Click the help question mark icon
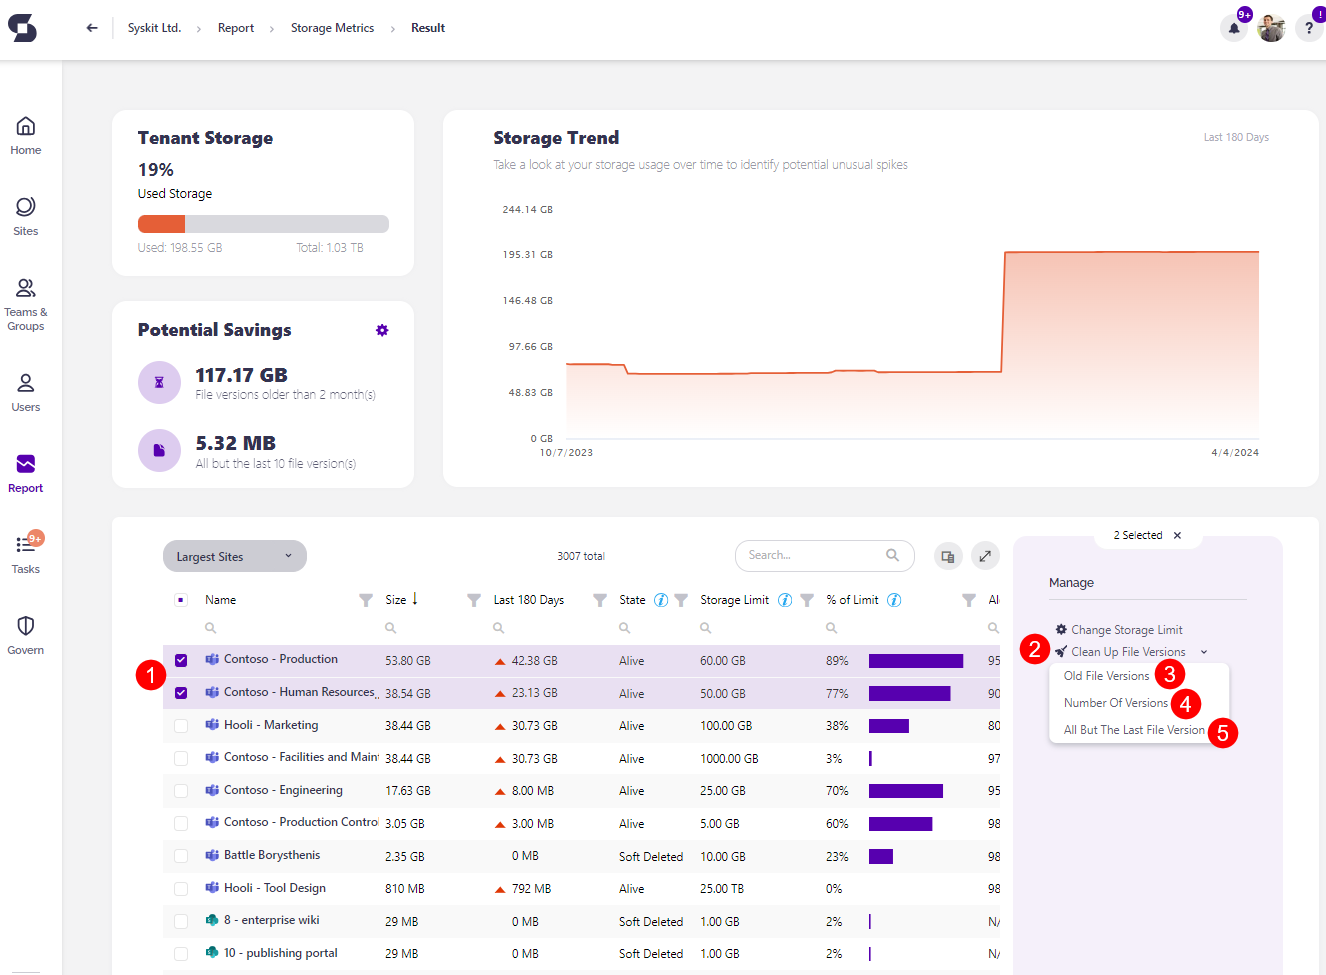 [x=1309, y=27]
